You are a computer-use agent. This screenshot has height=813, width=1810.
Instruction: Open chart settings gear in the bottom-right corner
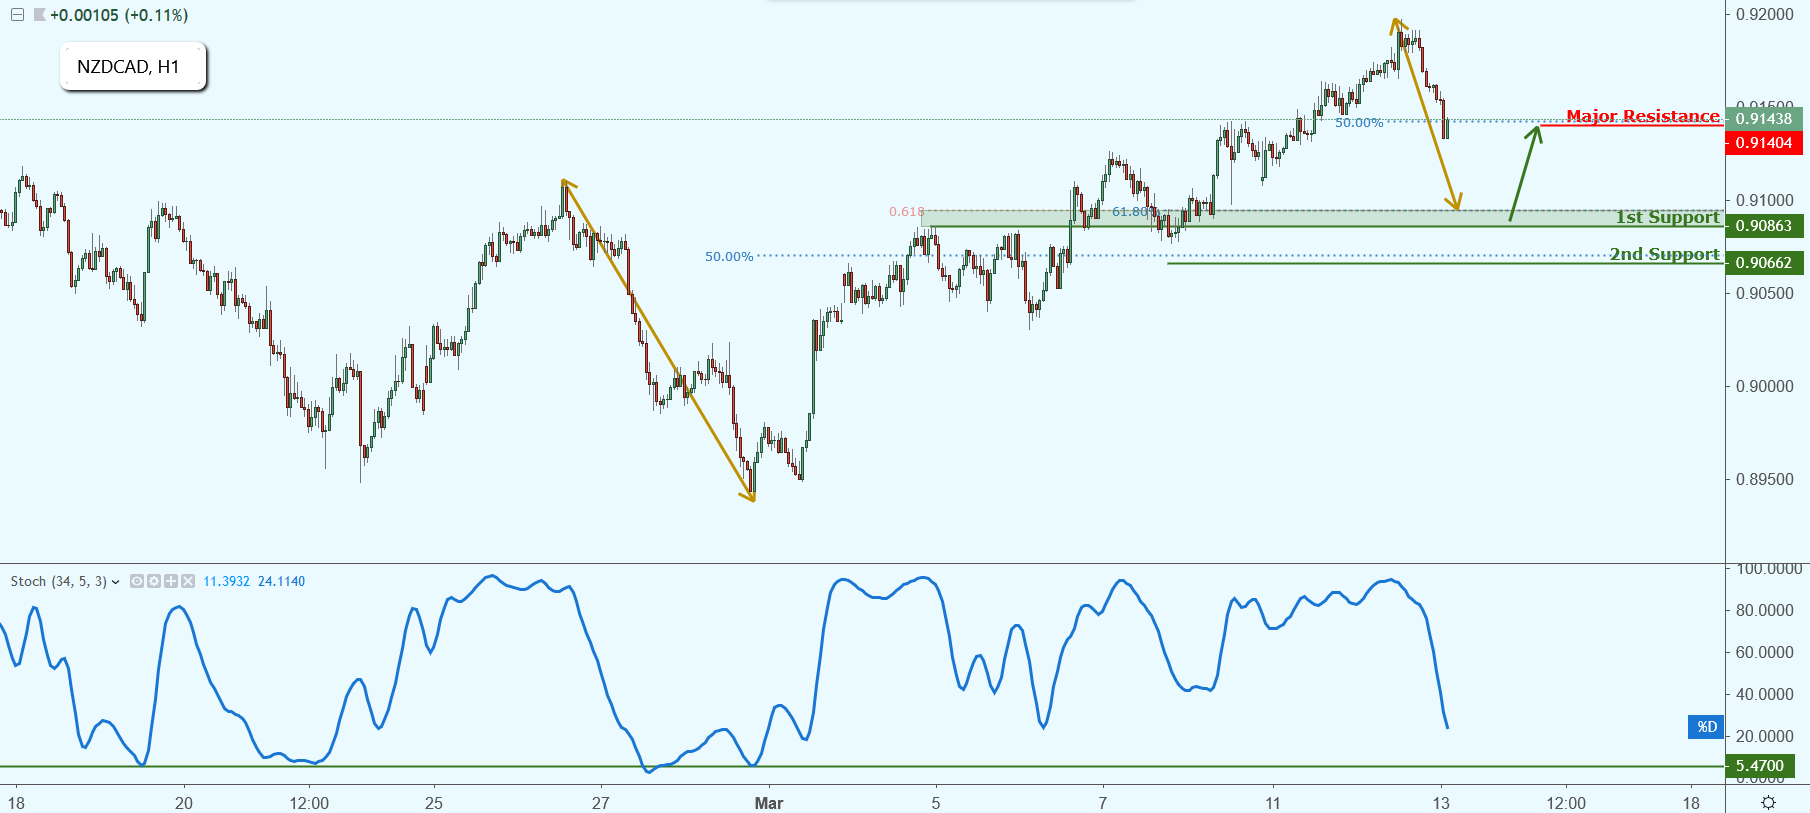1768,803
